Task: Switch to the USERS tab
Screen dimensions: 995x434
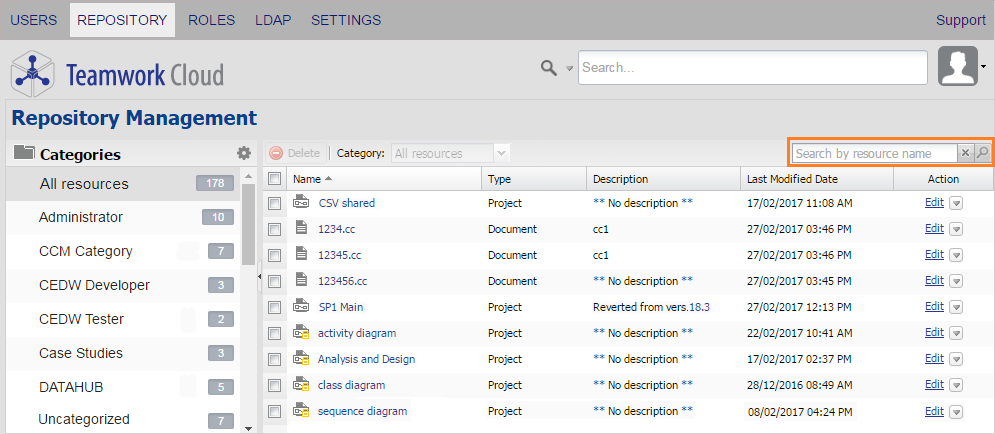Action: [x=34, y=20]
